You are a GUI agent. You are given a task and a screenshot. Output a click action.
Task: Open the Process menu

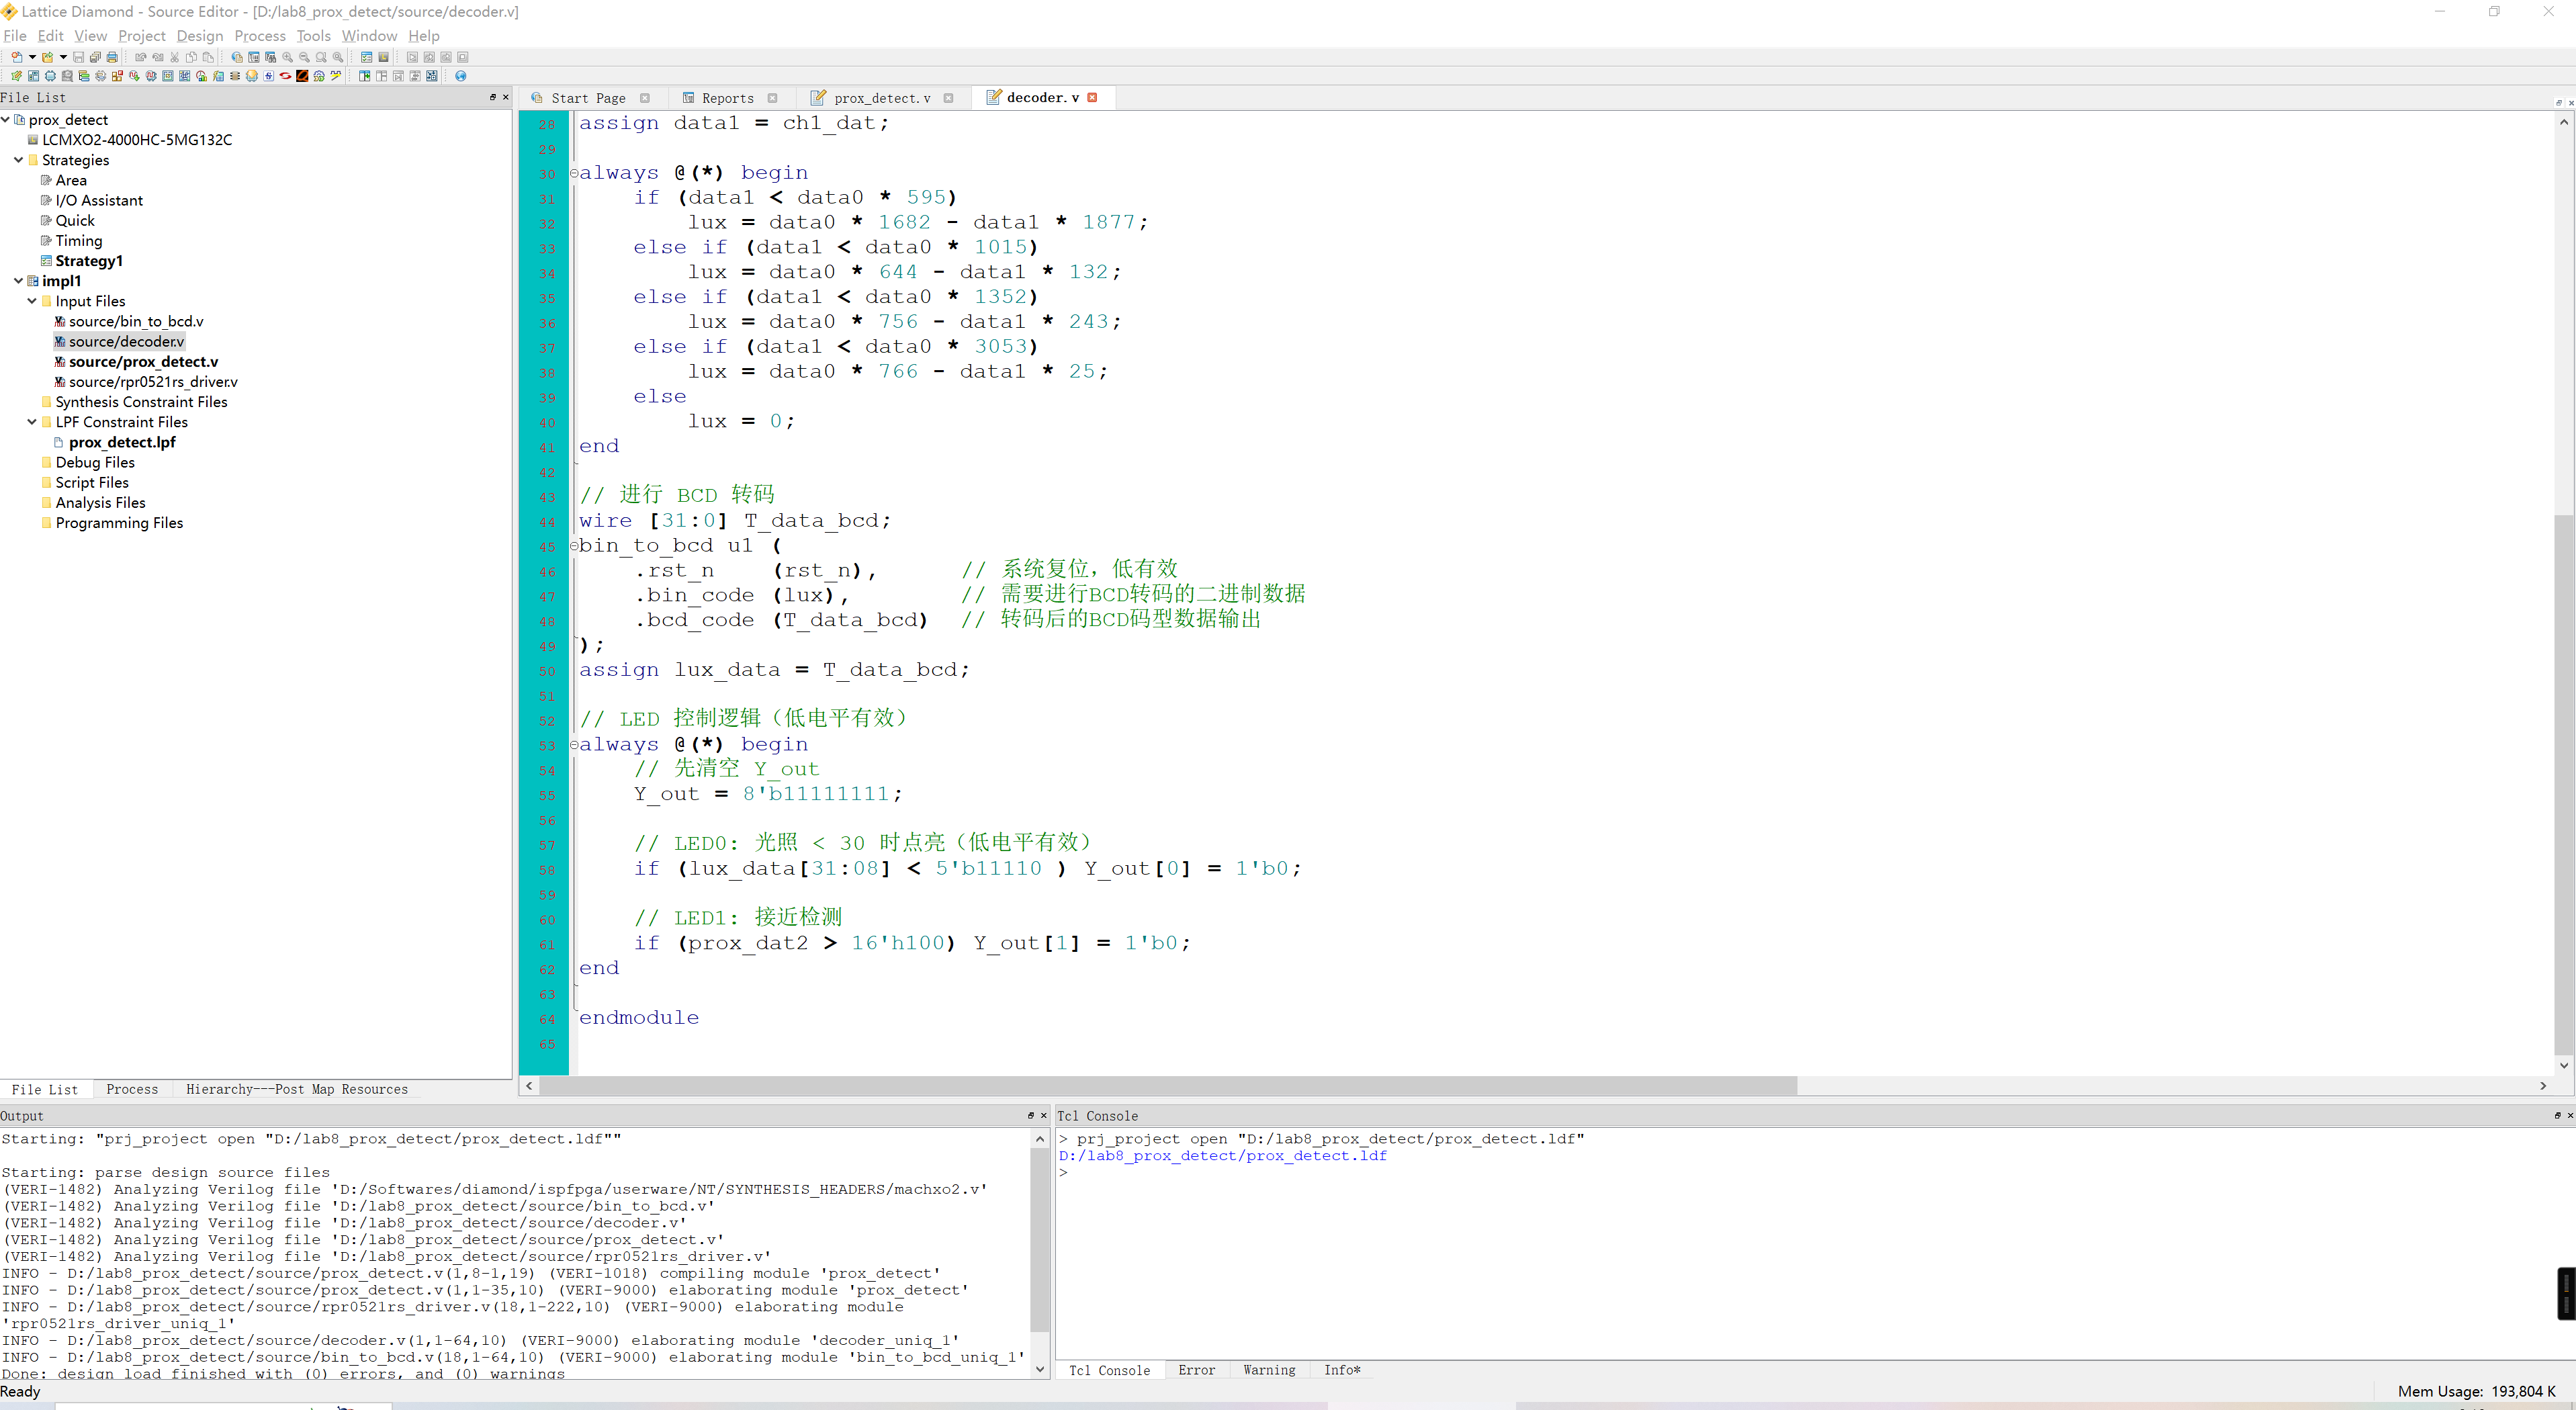[x=260, y=36]
